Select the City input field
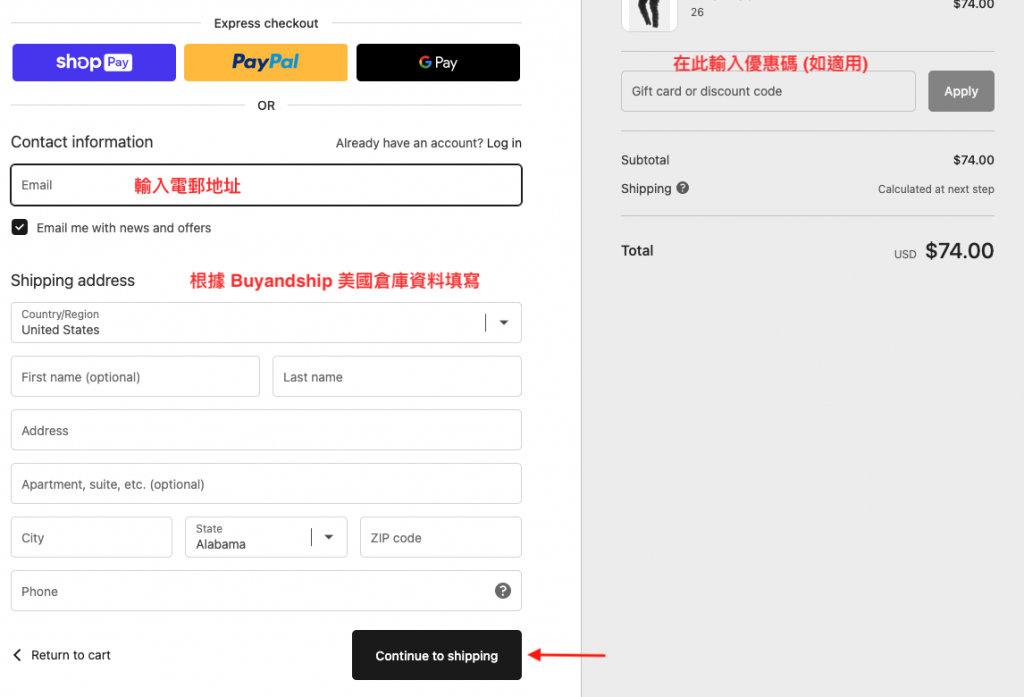The height and width of the screenshot is (697, 1024). coord(91,537)
